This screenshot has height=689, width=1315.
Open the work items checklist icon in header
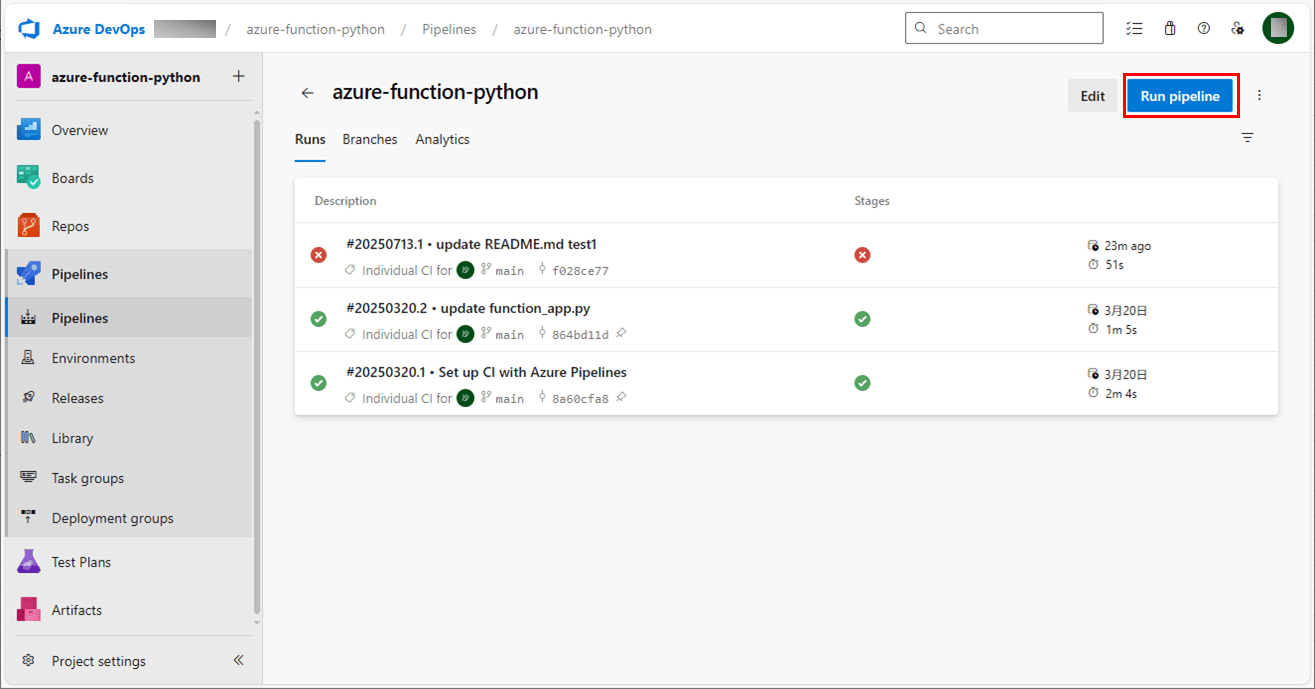coord(1134,29)
